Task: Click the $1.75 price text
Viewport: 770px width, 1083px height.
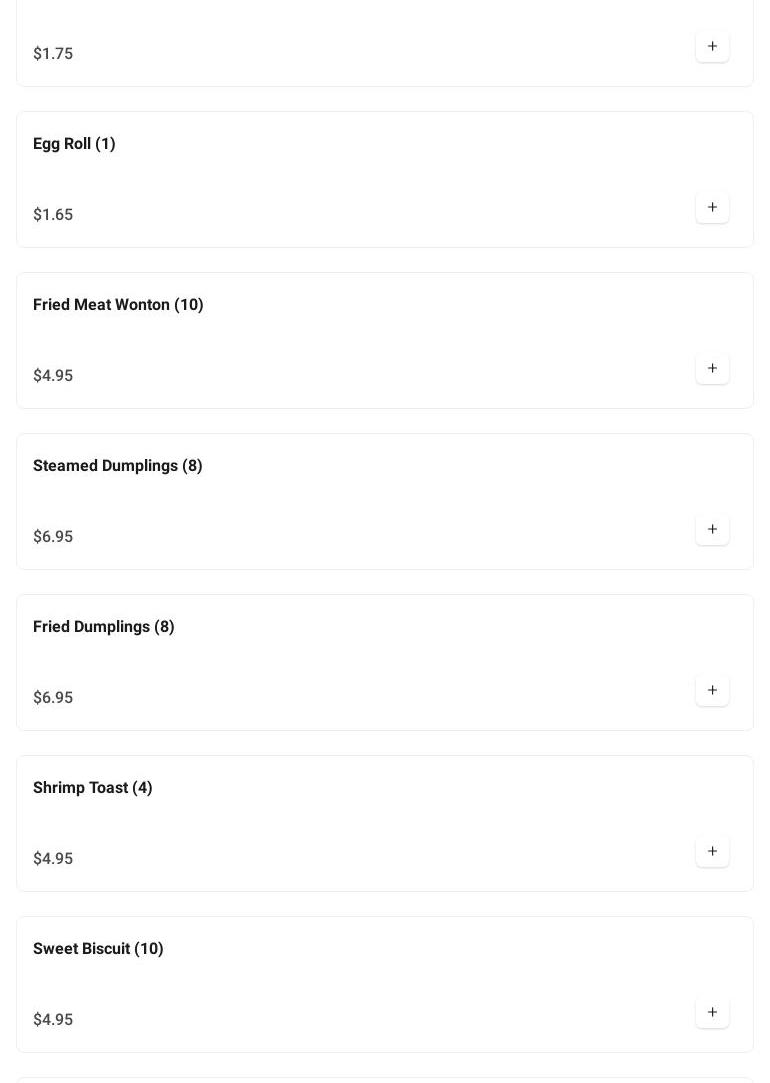Action: [x=53, y=54]
